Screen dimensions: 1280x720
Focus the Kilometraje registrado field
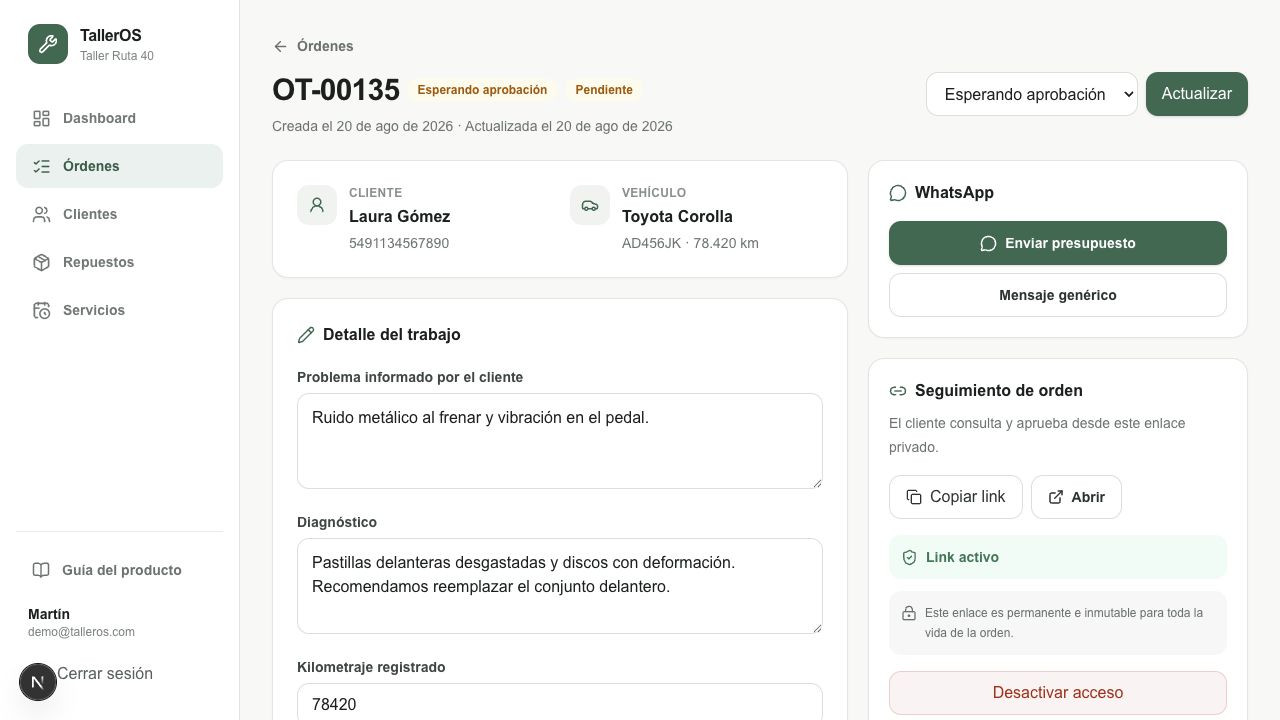click(x=560, y=702)
